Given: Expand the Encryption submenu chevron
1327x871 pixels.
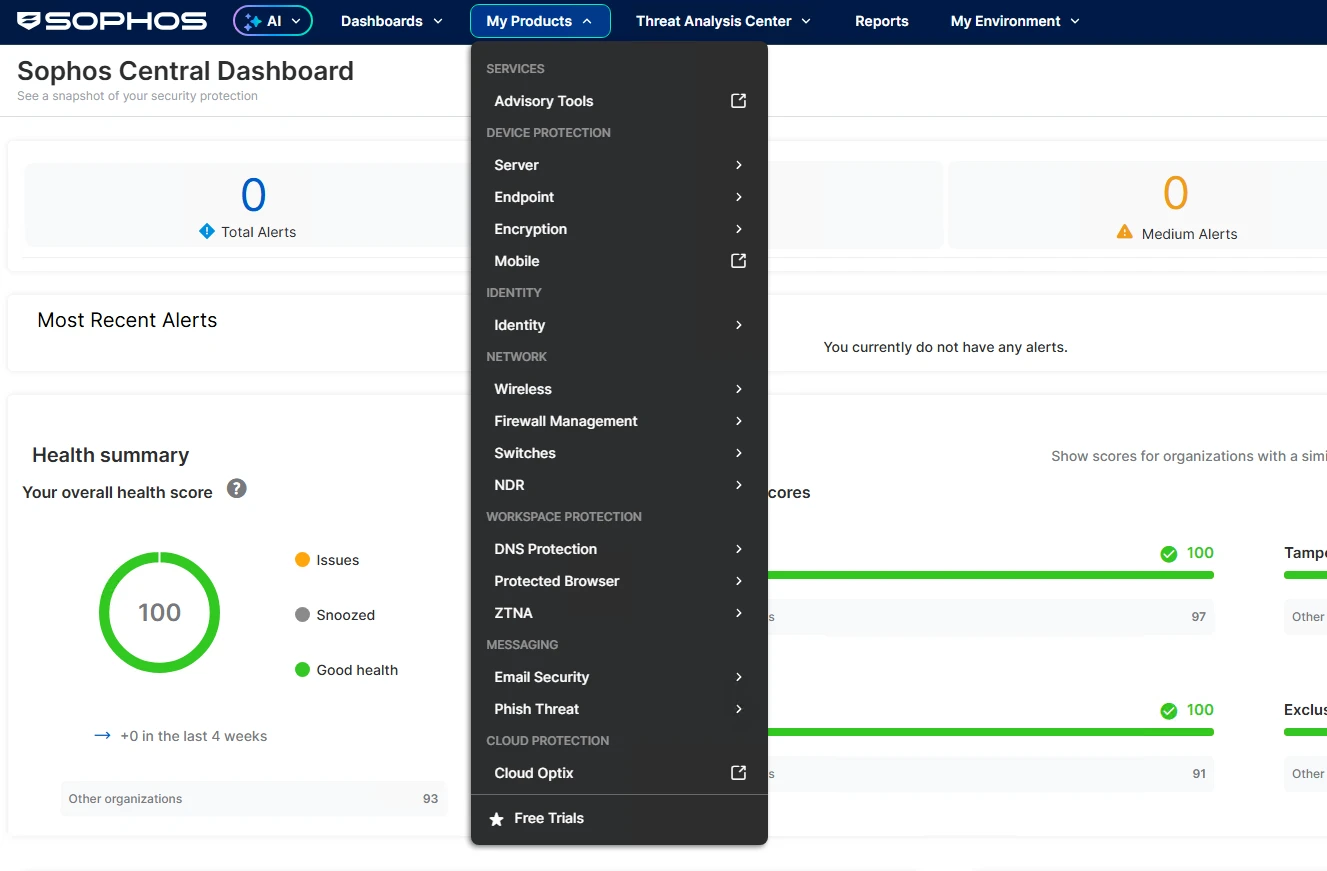Looking at the screenshot, I should [x=739, y=229].
